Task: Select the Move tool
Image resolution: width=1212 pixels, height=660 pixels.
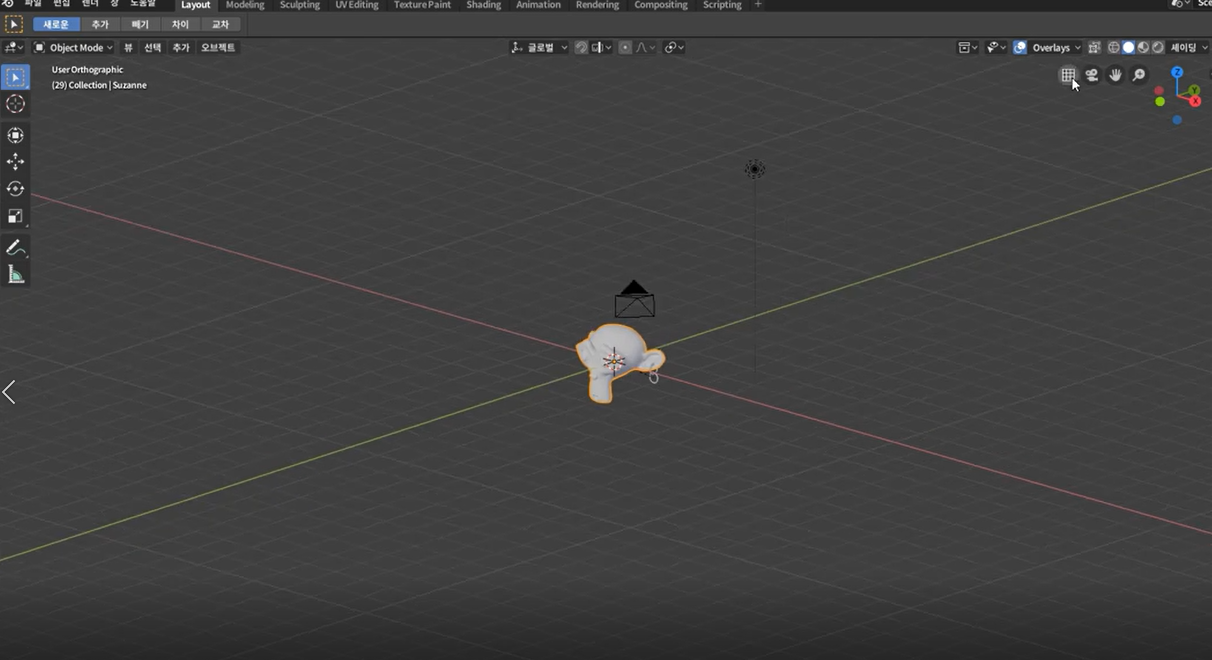Action: pyautogui.click(x=15, y=162)
